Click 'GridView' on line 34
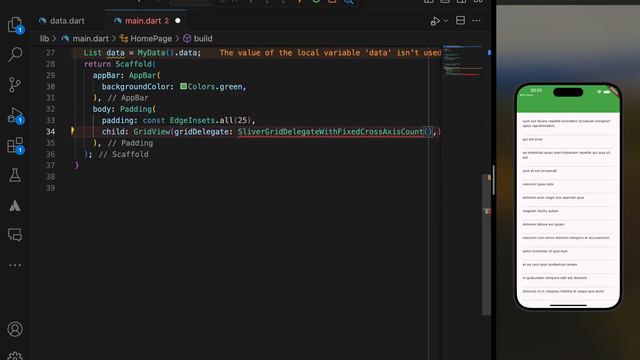The image size is (640, 360). (151, 131)
